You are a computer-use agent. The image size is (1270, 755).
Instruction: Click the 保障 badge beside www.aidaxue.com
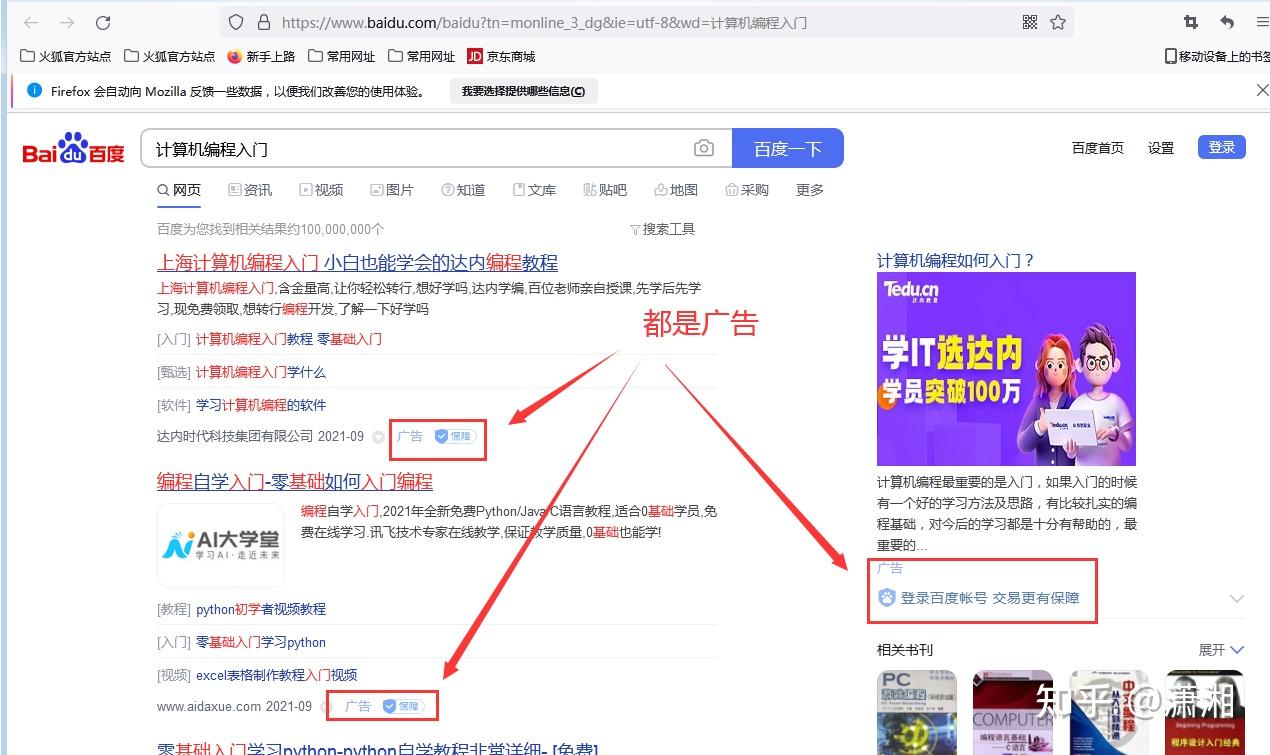pos(403,706)
